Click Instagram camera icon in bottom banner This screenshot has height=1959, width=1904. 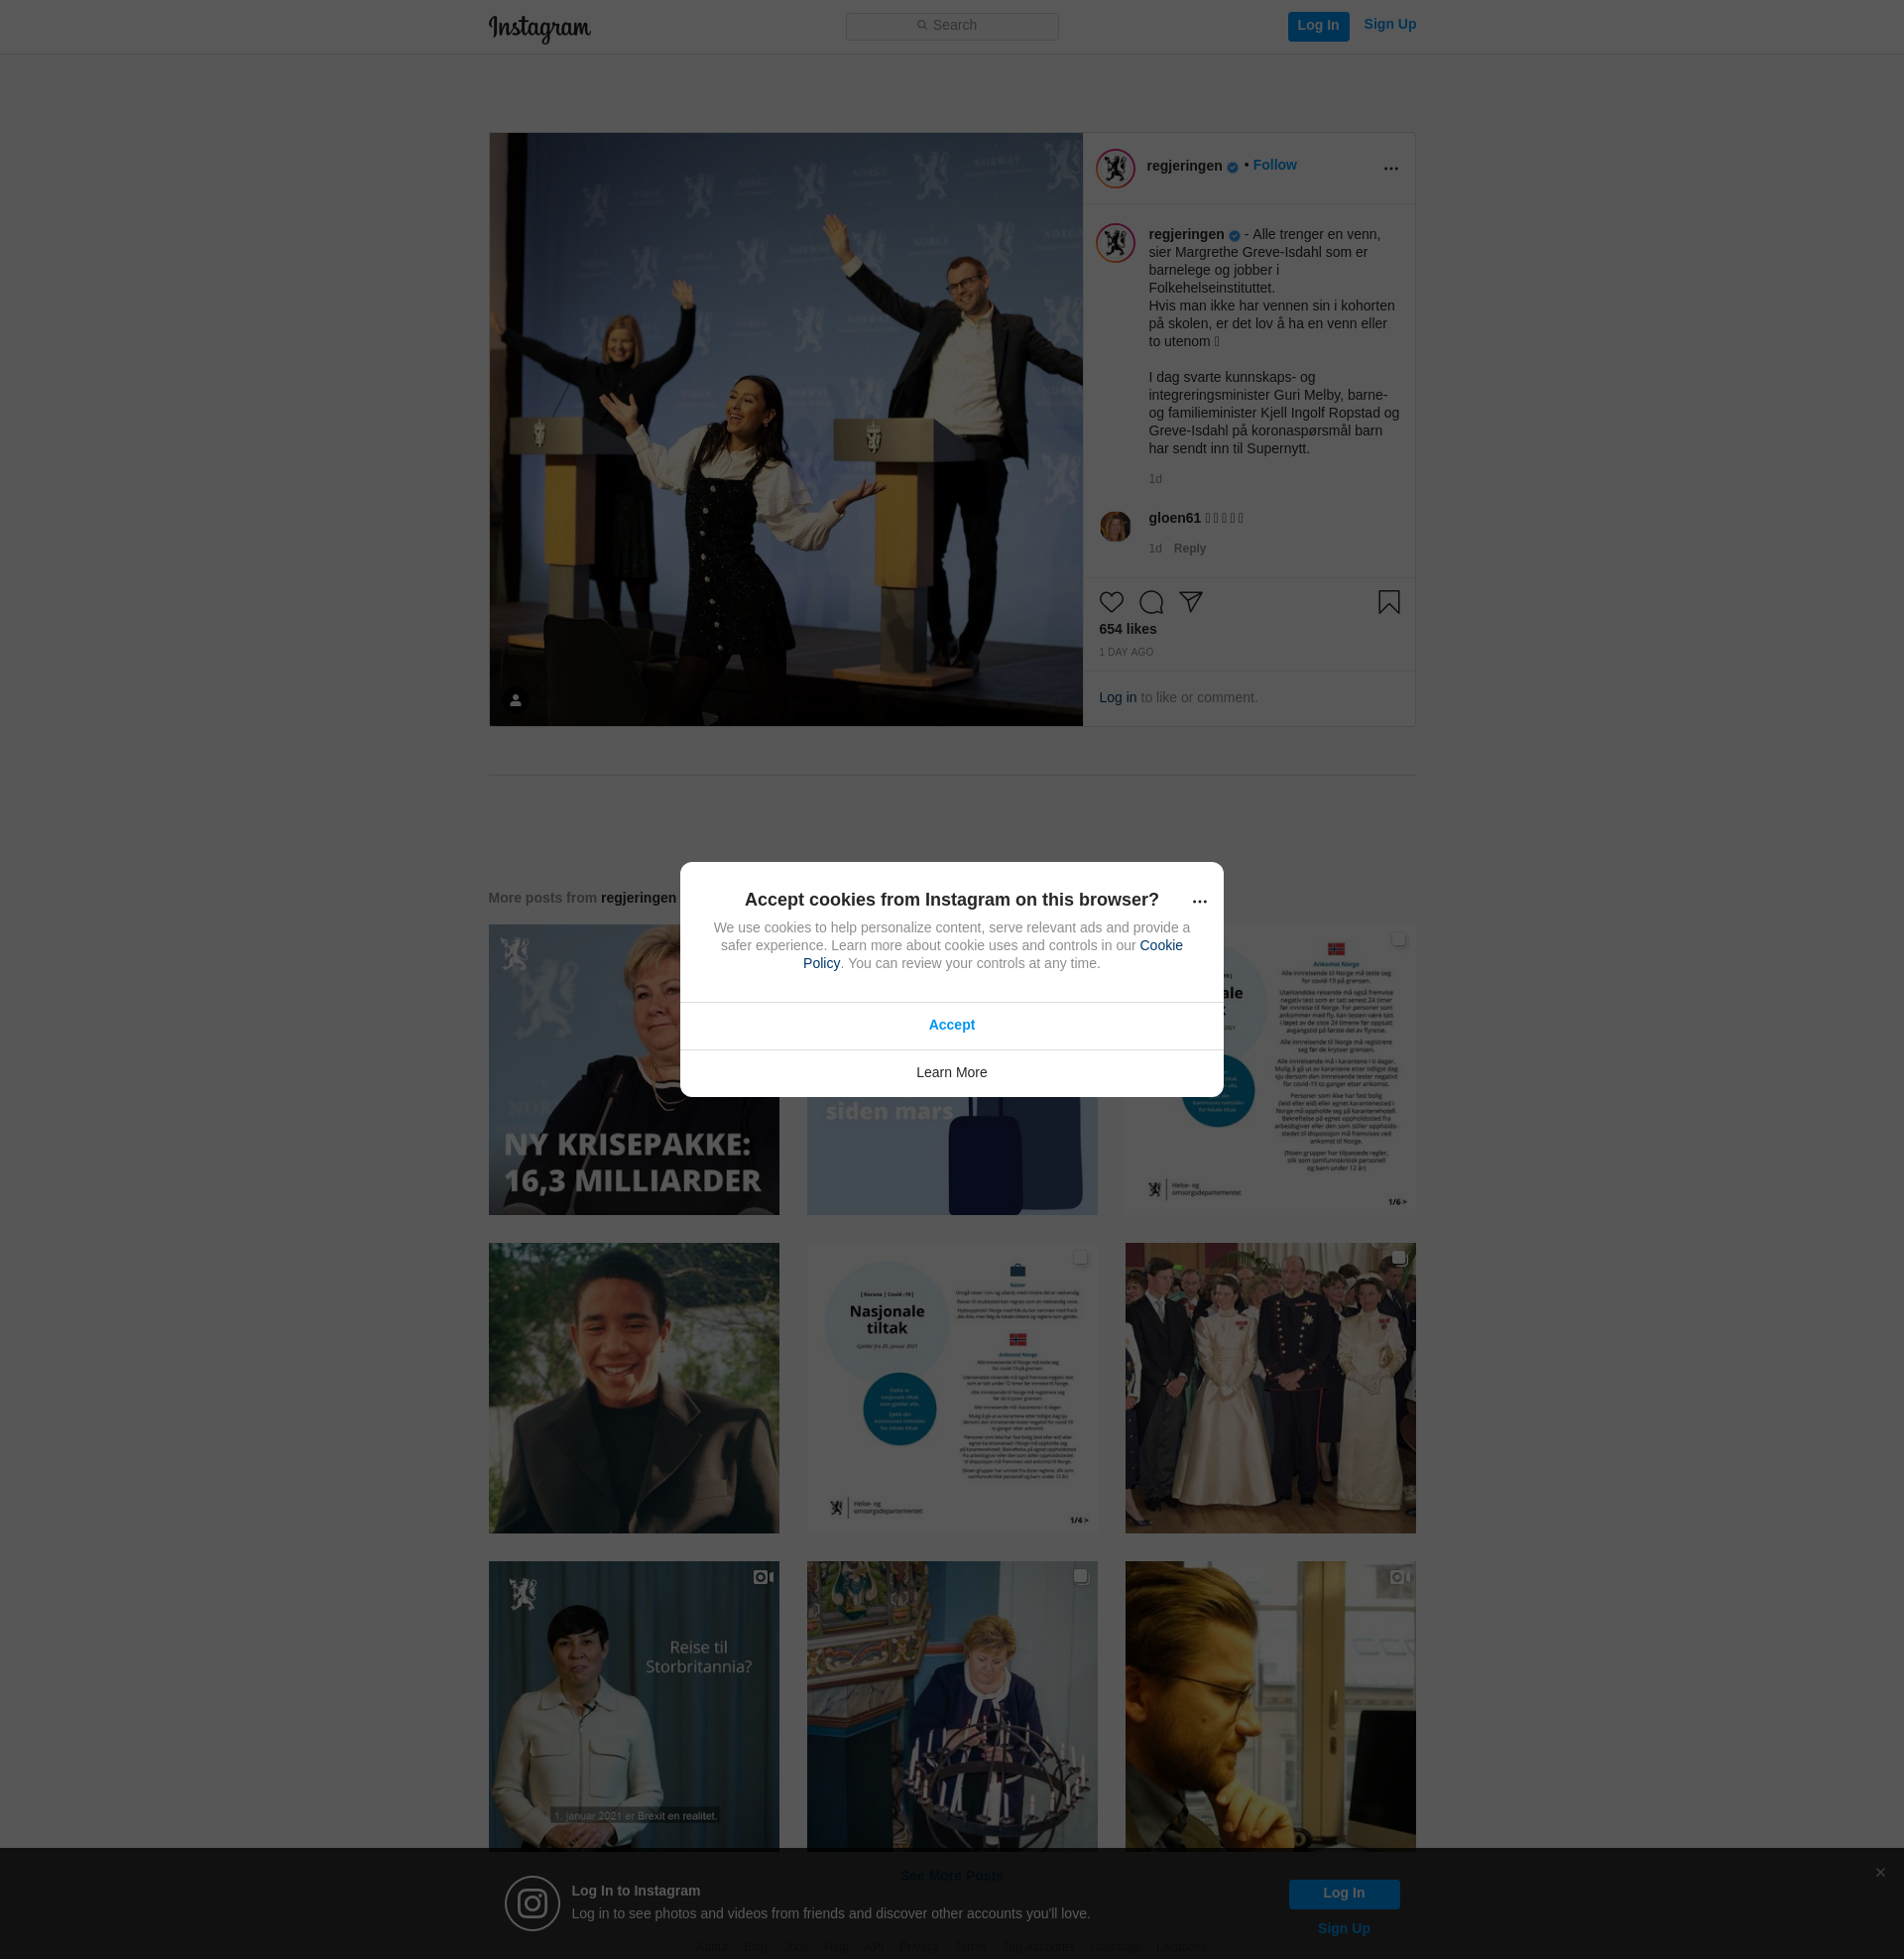coord(532,1903)
